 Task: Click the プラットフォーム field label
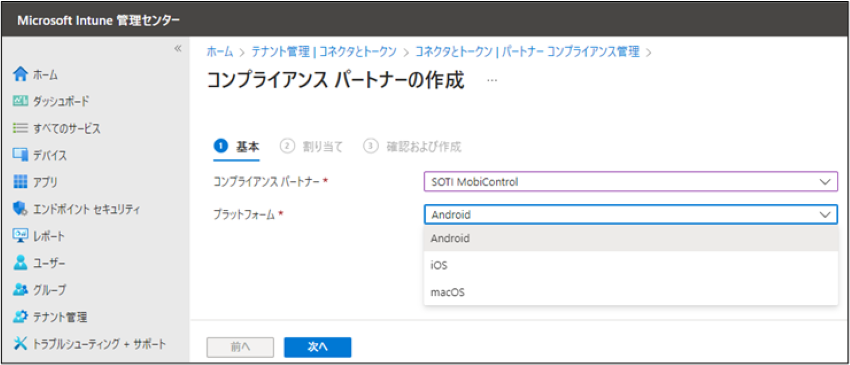tap(244, 214)
